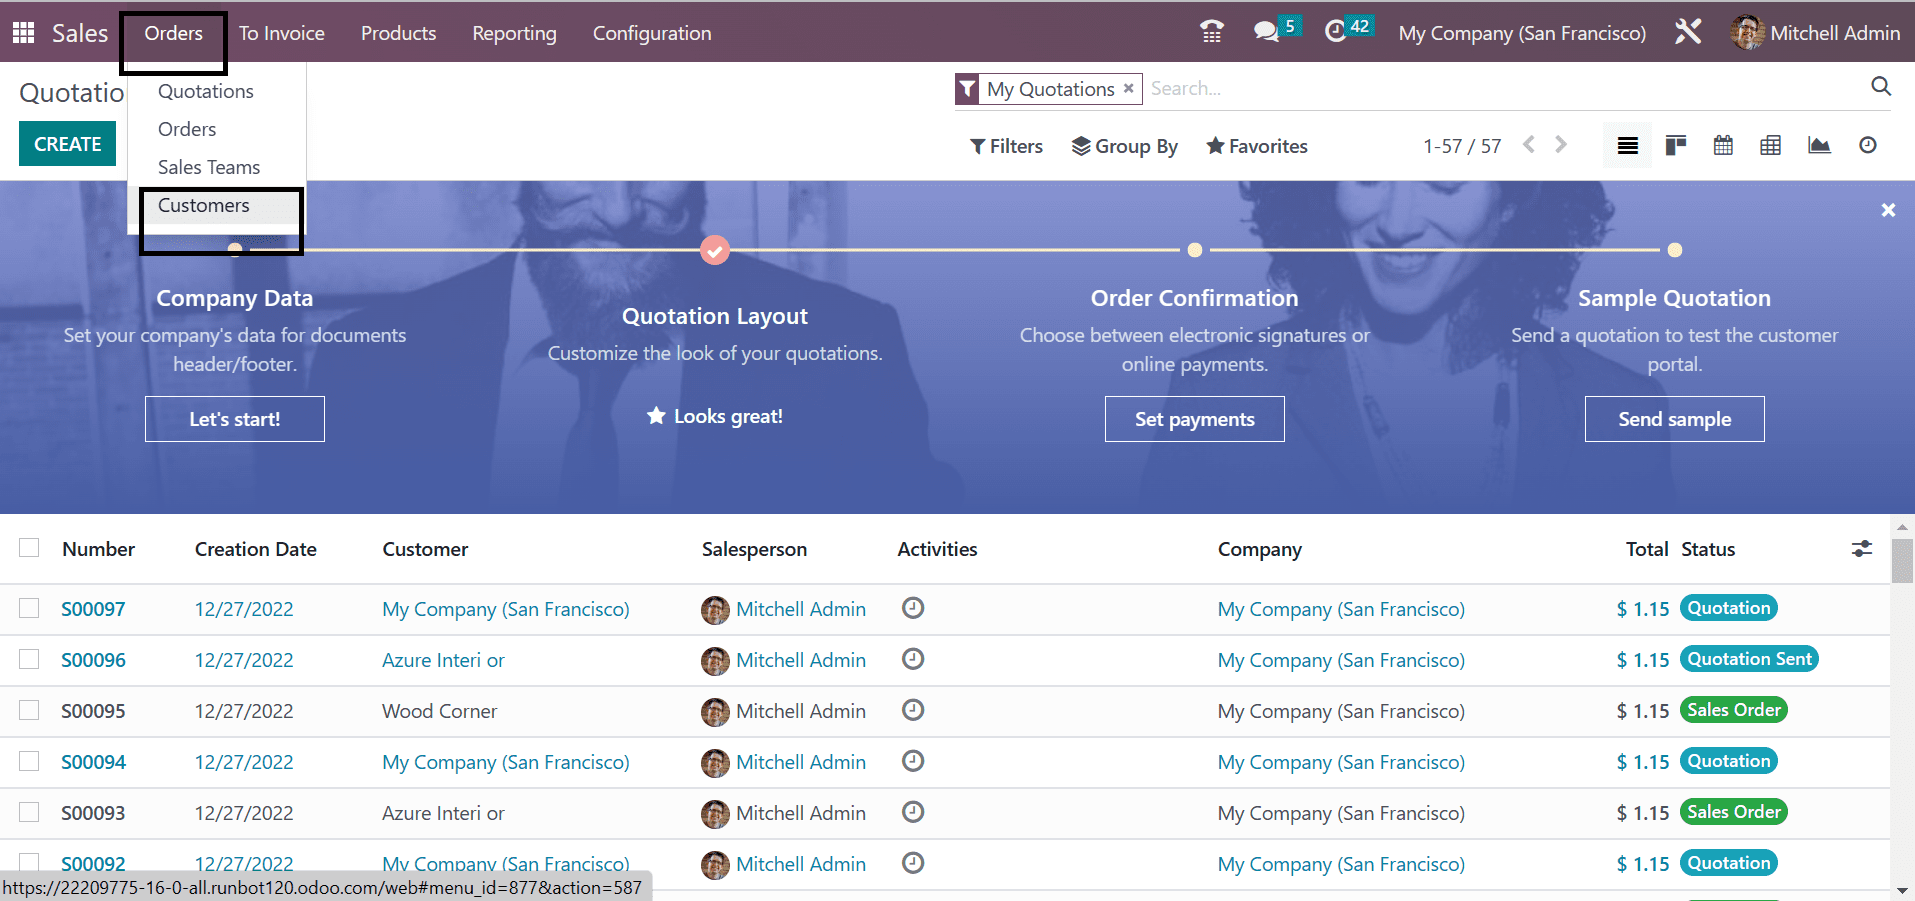Open the Filters dropdown
This screenshot has width=1915, height=901.
click(1006, 146)
